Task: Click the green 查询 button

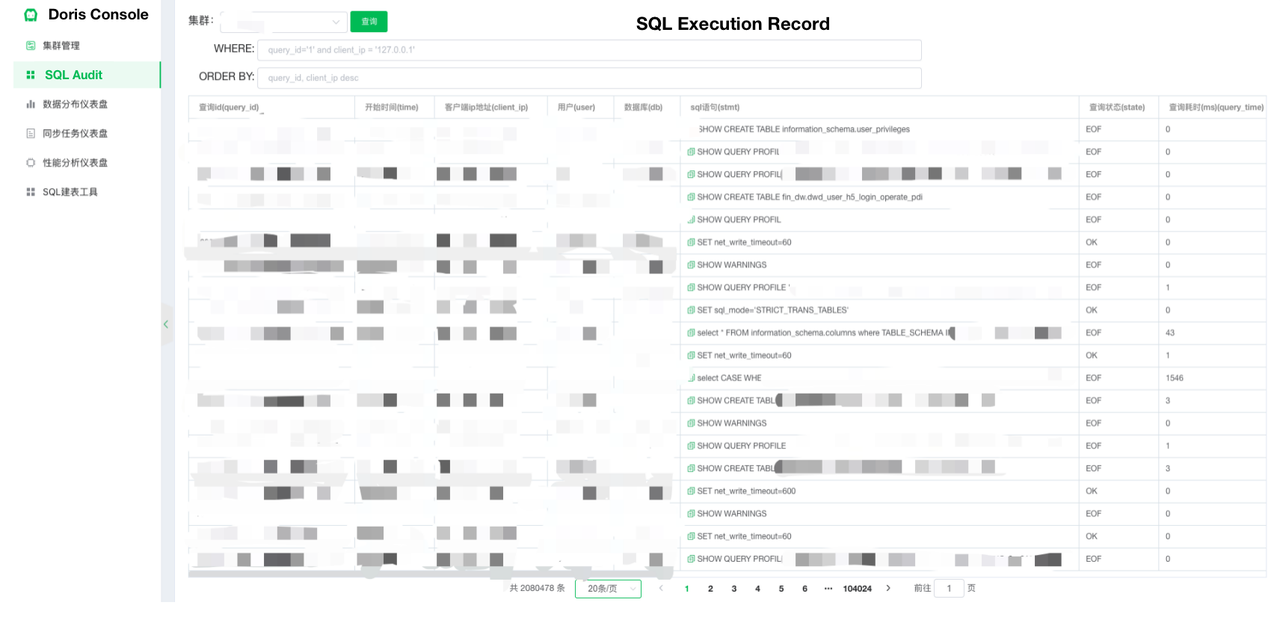Action: coord(369,22)
